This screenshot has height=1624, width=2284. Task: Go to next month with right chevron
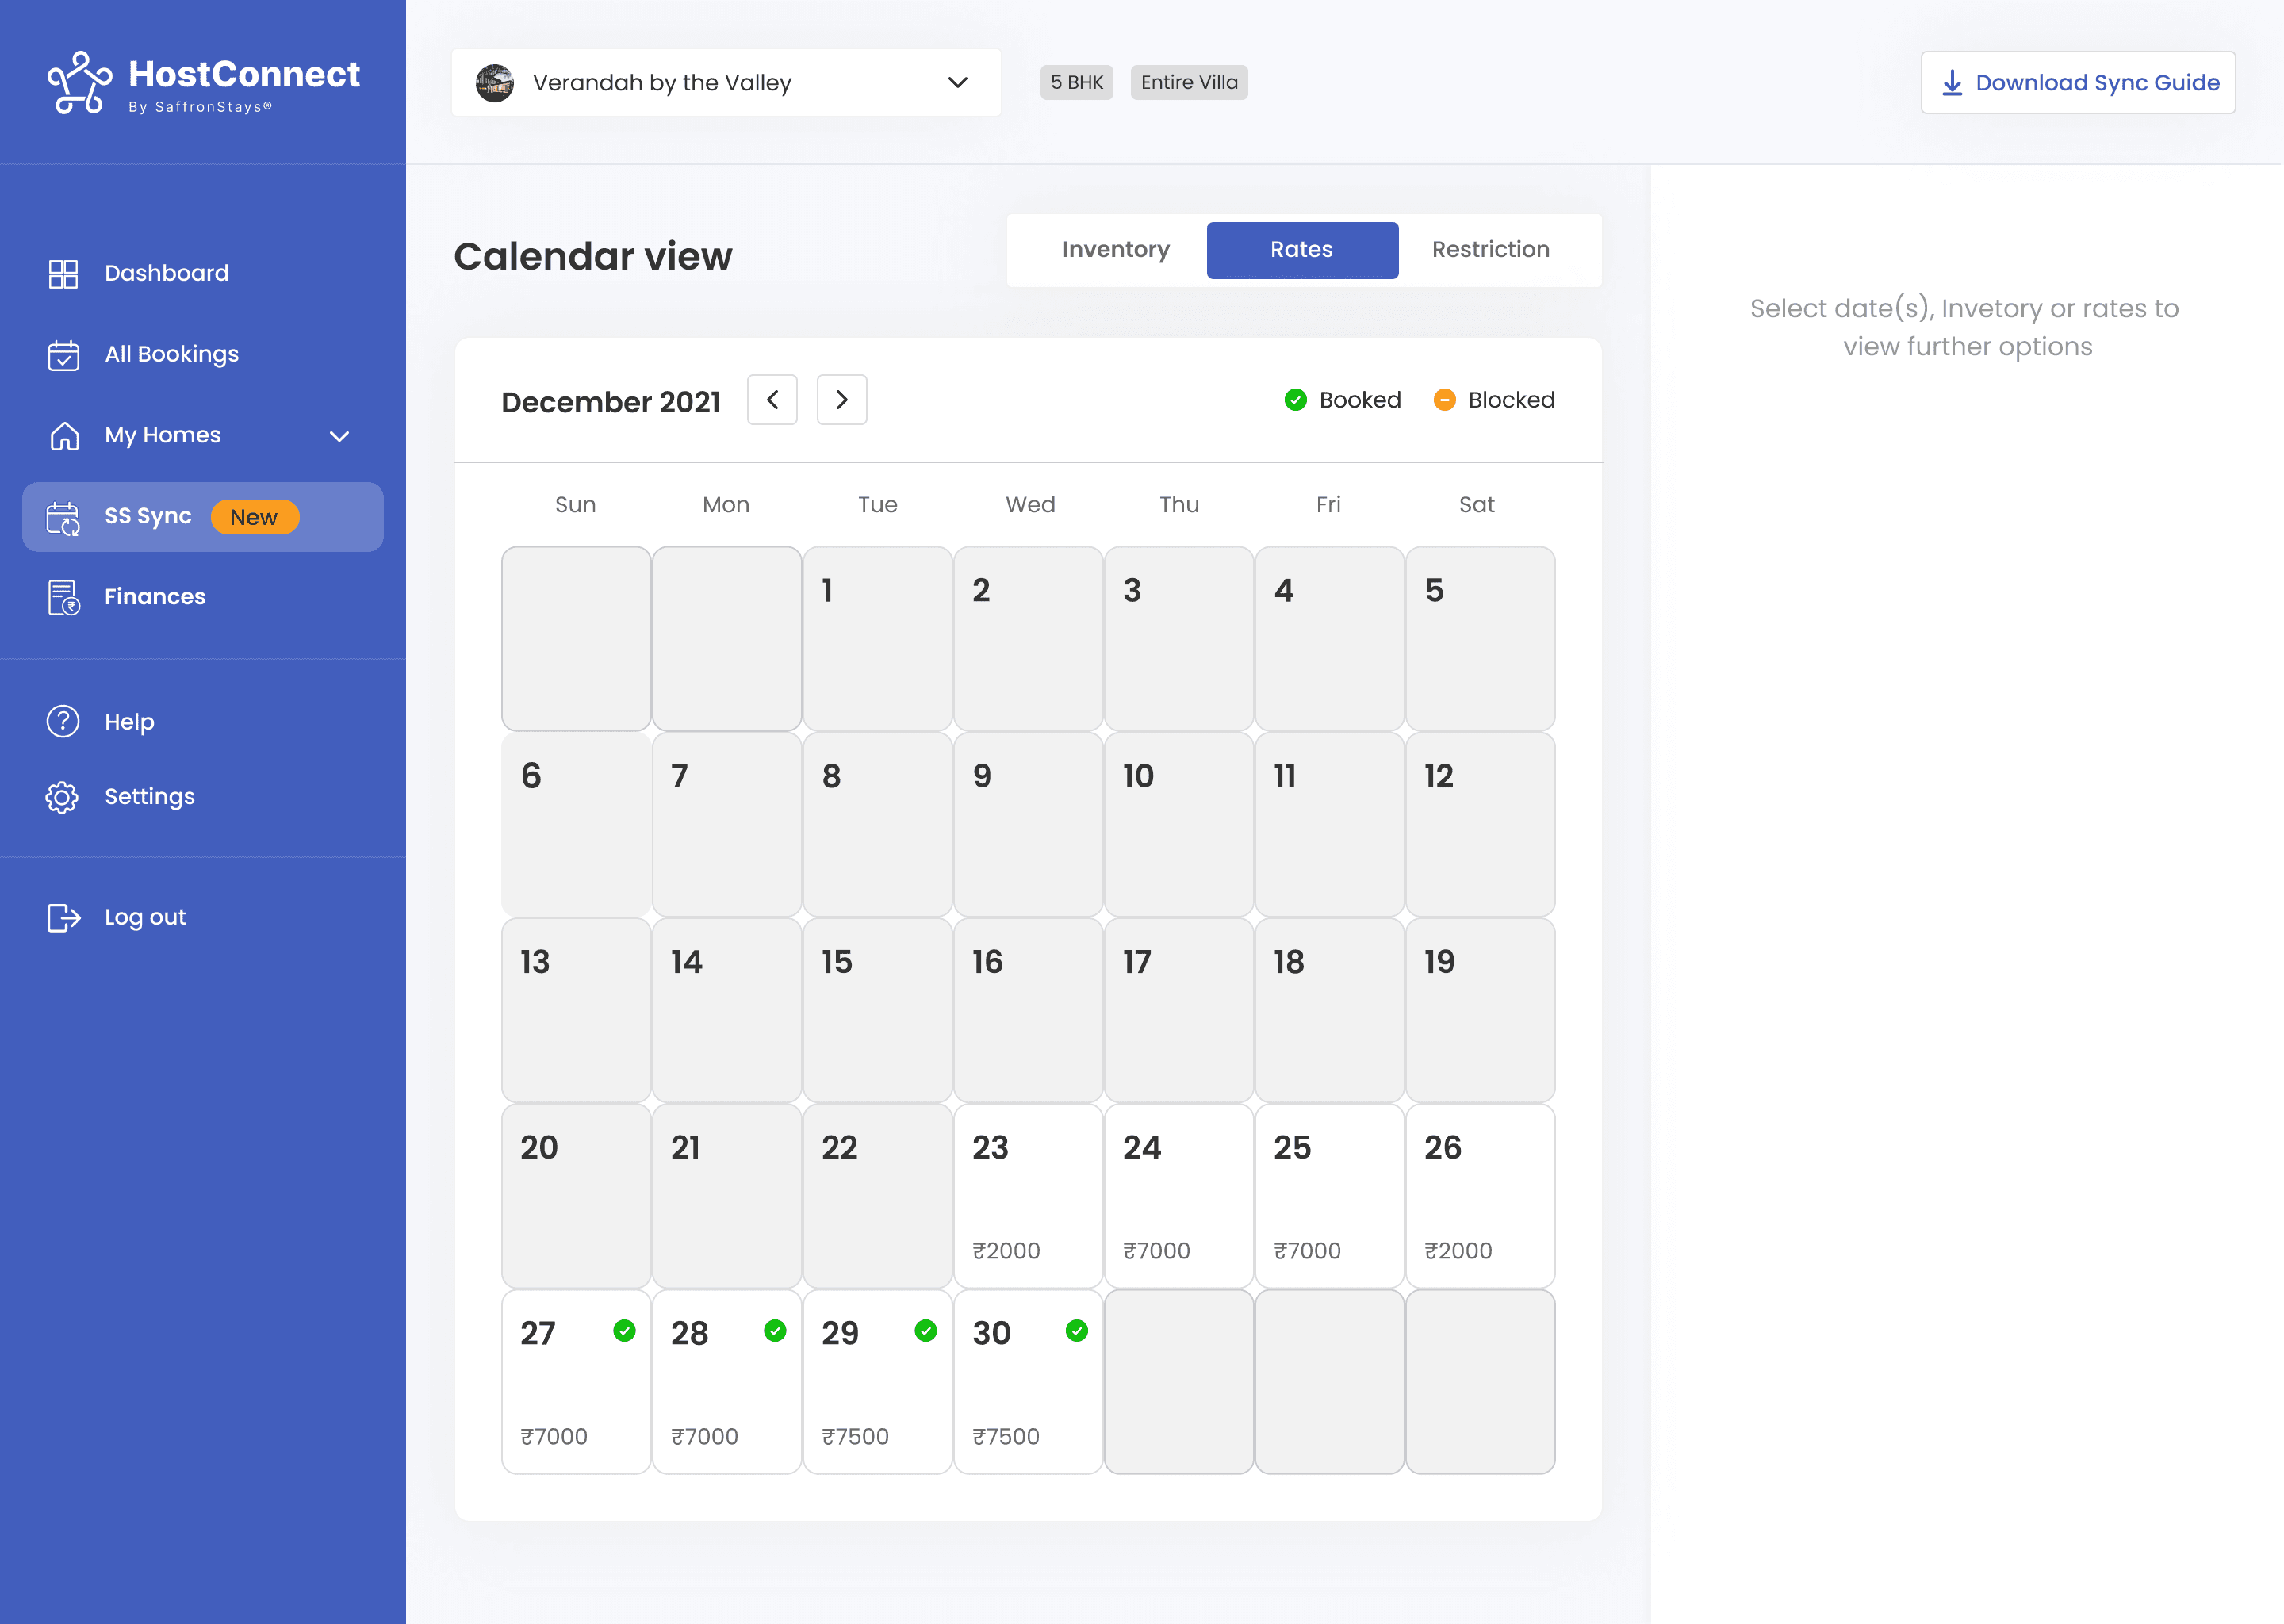(x=841, y=400)
